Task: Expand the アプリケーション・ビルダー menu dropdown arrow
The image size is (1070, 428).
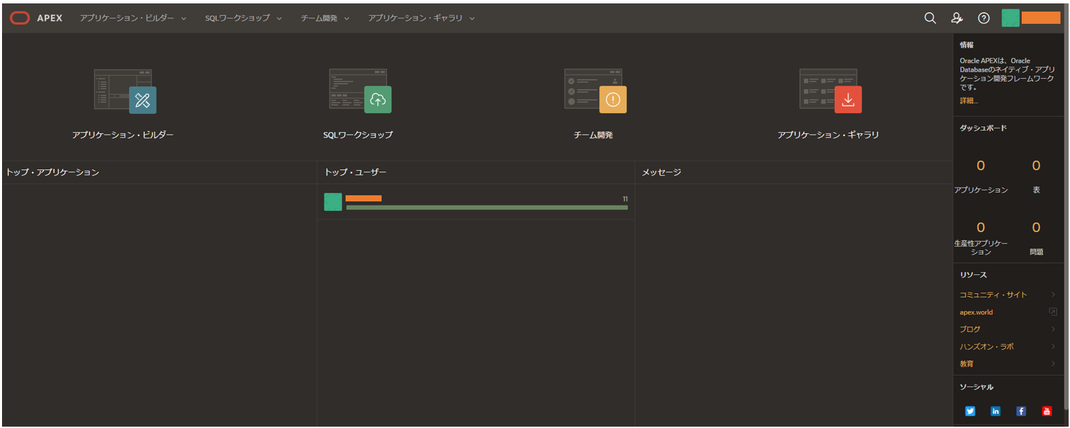Action: (x=184, y=18)
